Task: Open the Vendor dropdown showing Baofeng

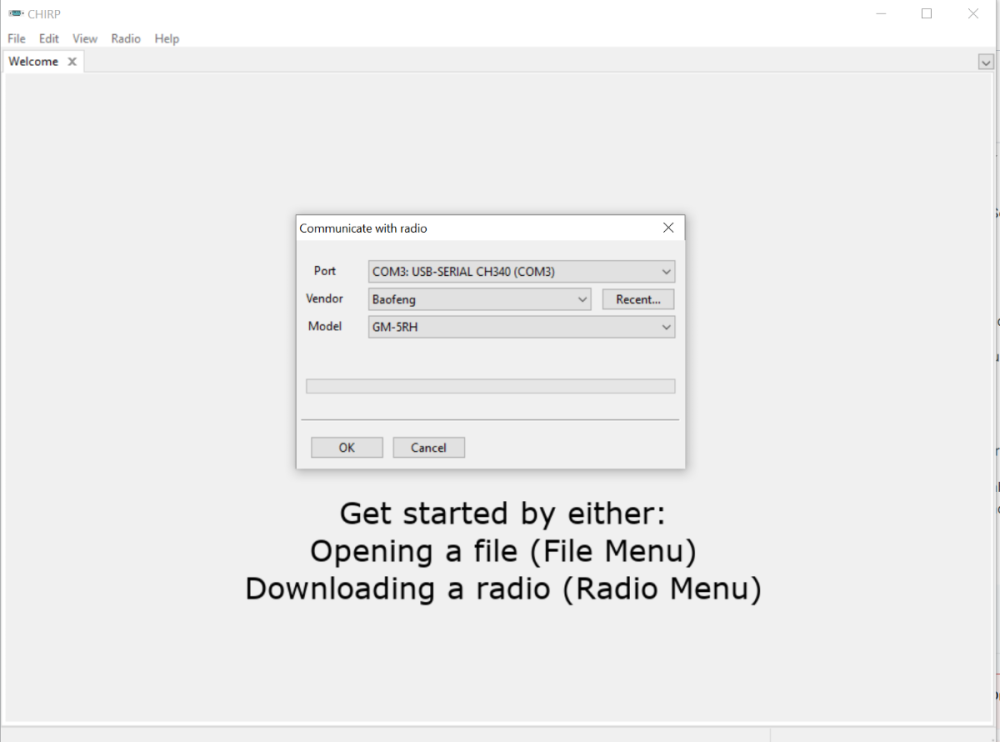Action: [x=583, y=299]
